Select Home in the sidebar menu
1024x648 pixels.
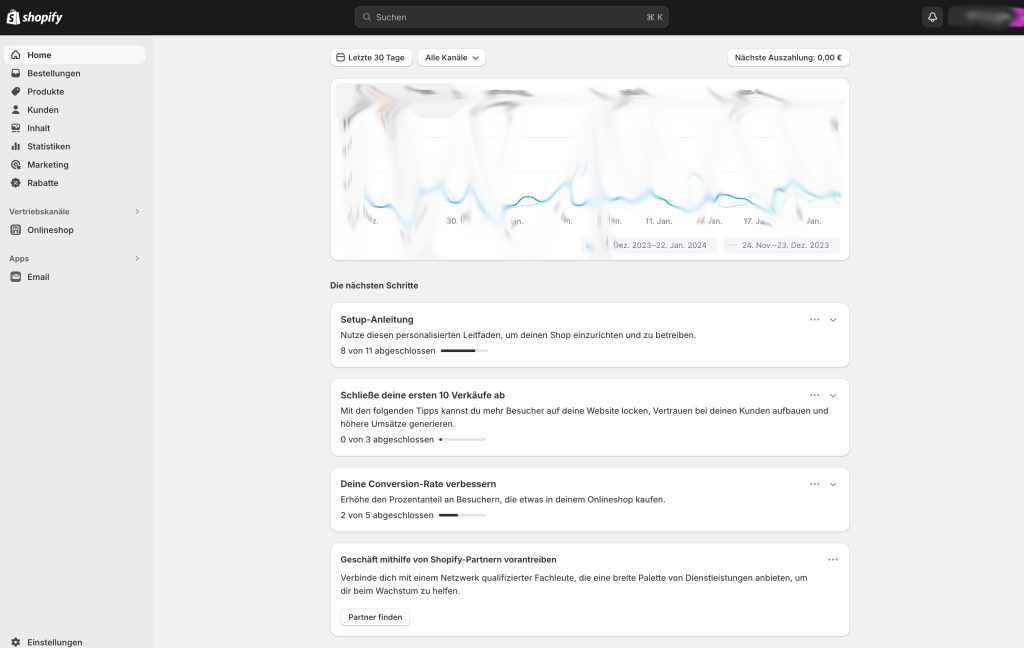(x=40, y=55)
